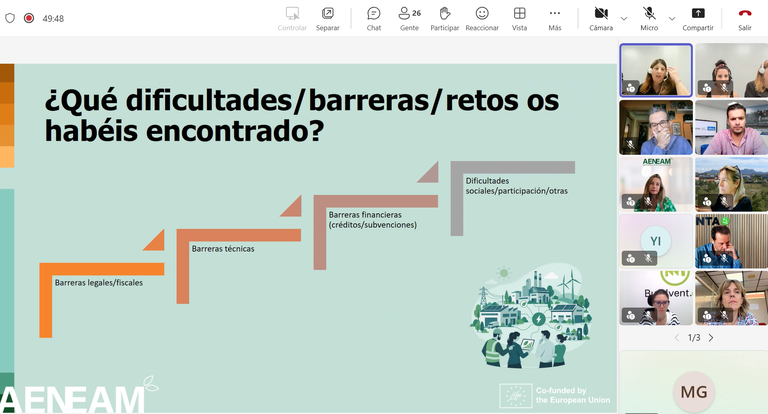Select man covering mouth video tile
This screenshot has width=768, height=414.
click(656, 127)
